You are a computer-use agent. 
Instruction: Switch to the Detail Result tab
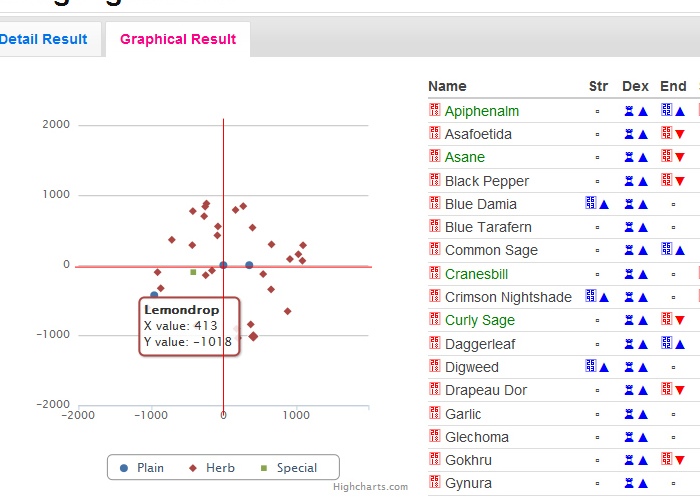43,40
